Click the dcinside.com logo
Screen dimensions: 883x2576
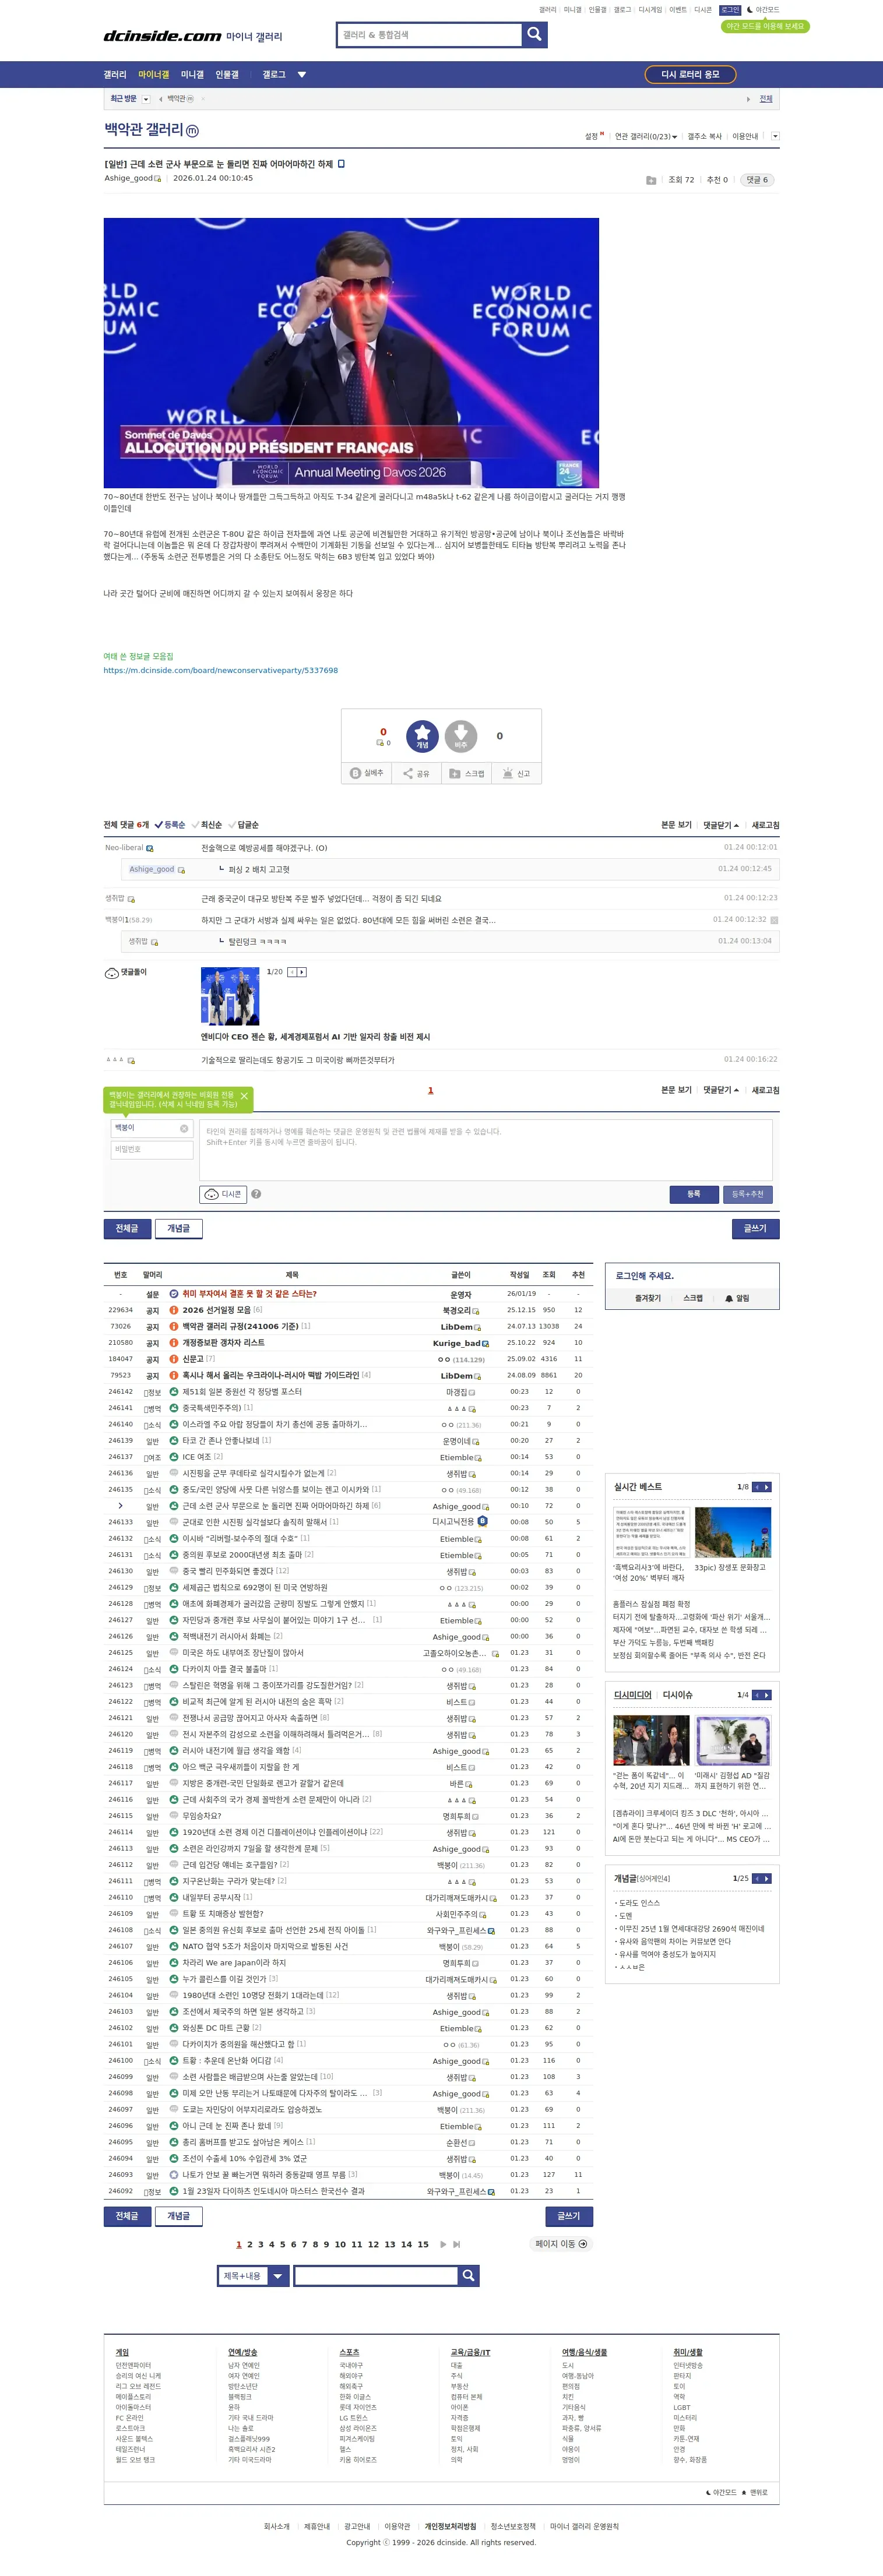[162, 36]
